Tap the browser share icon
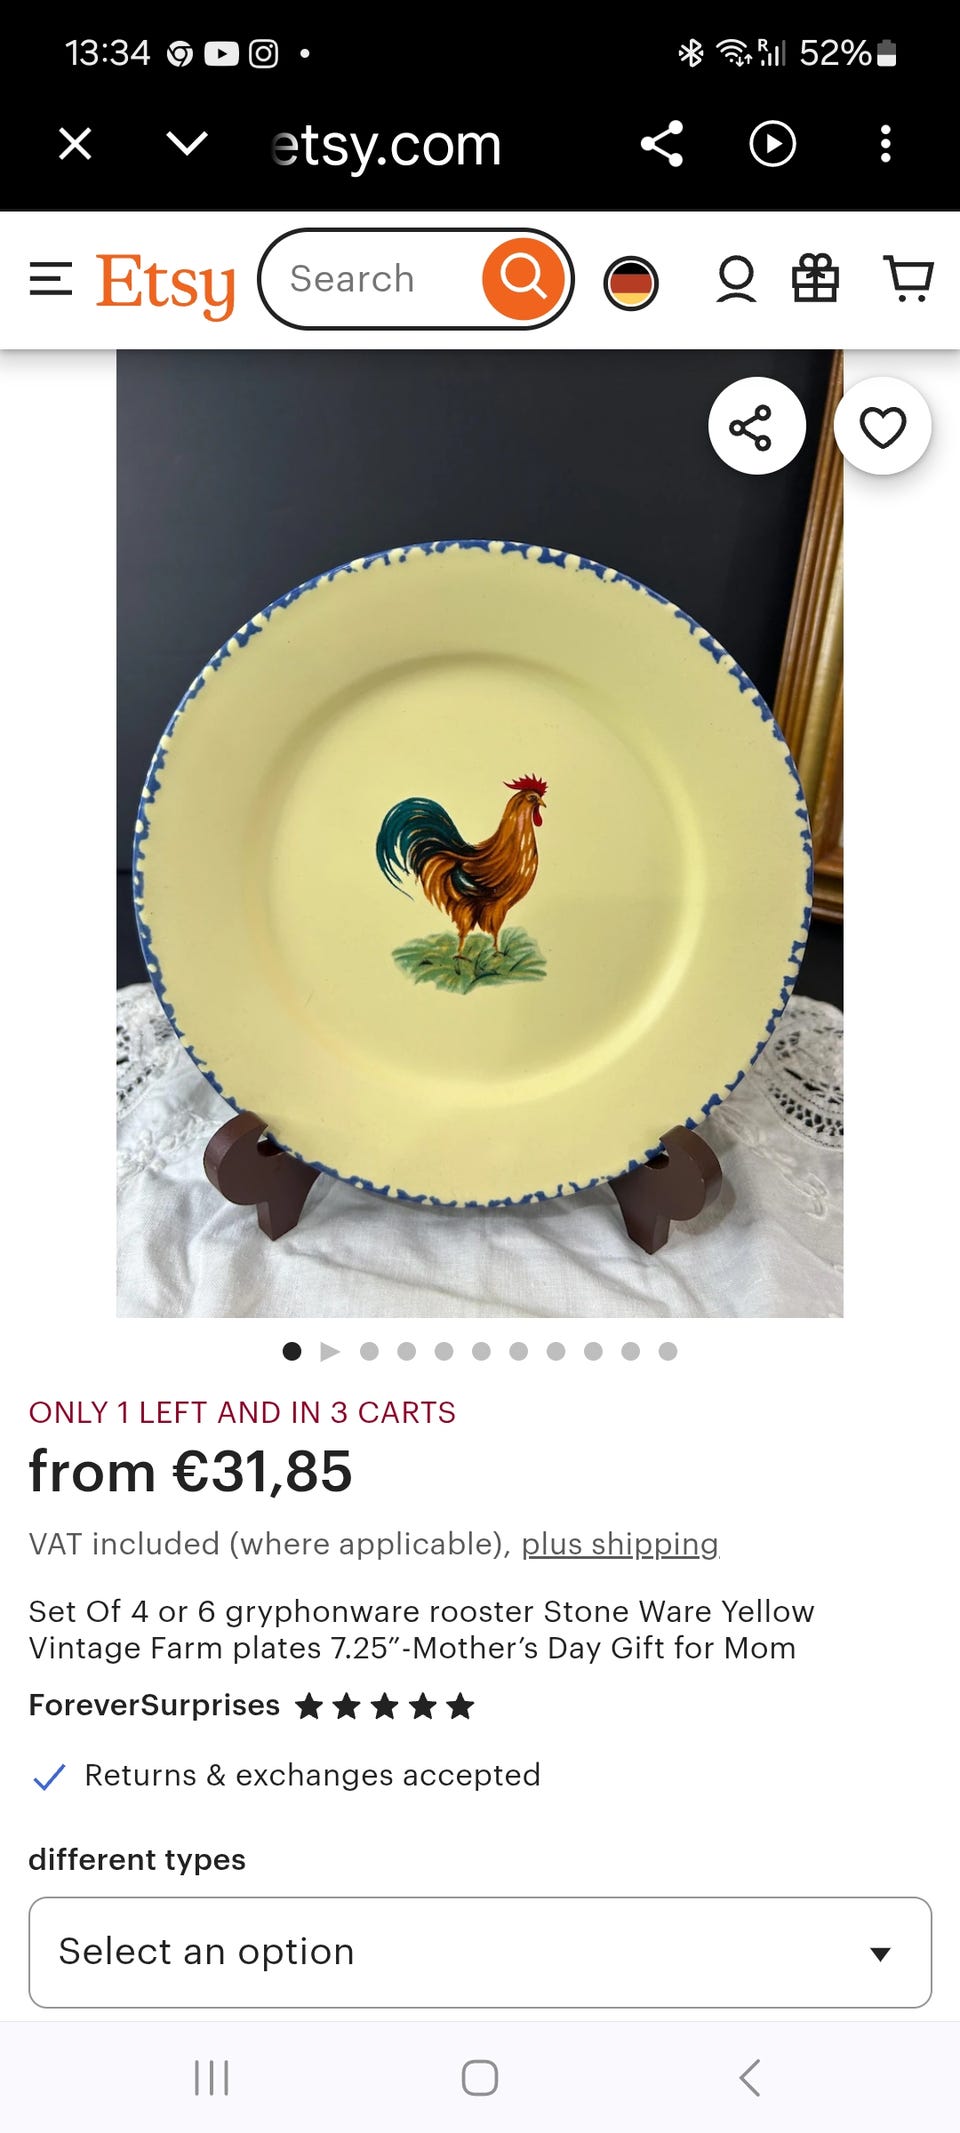 (x=662, y=144)
